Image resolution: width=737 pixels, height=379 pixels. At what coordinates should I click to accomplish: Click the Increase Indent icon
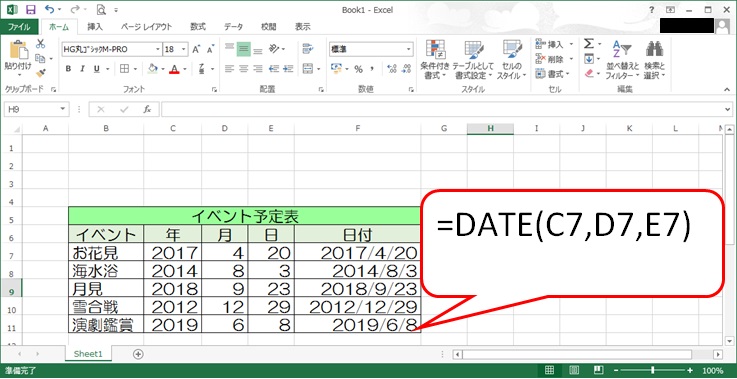tap(288, 69)
